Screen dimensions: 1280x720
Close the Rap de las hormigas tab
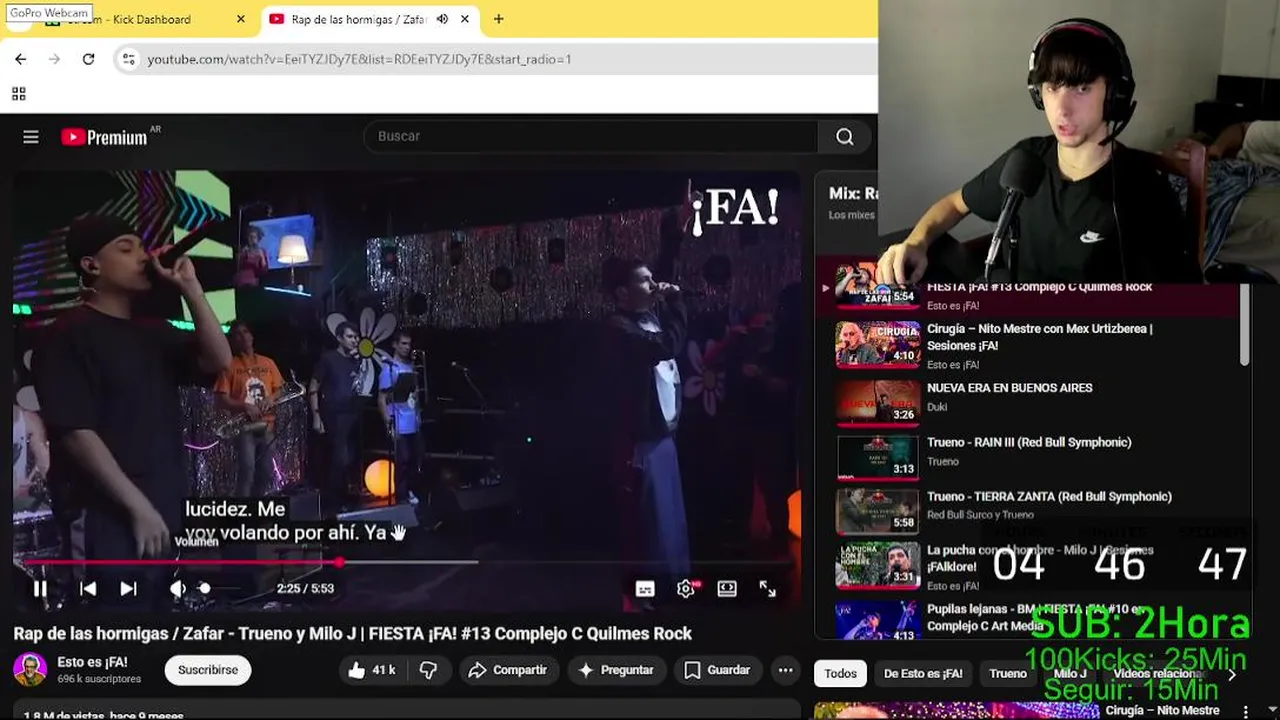pos(465,19)
